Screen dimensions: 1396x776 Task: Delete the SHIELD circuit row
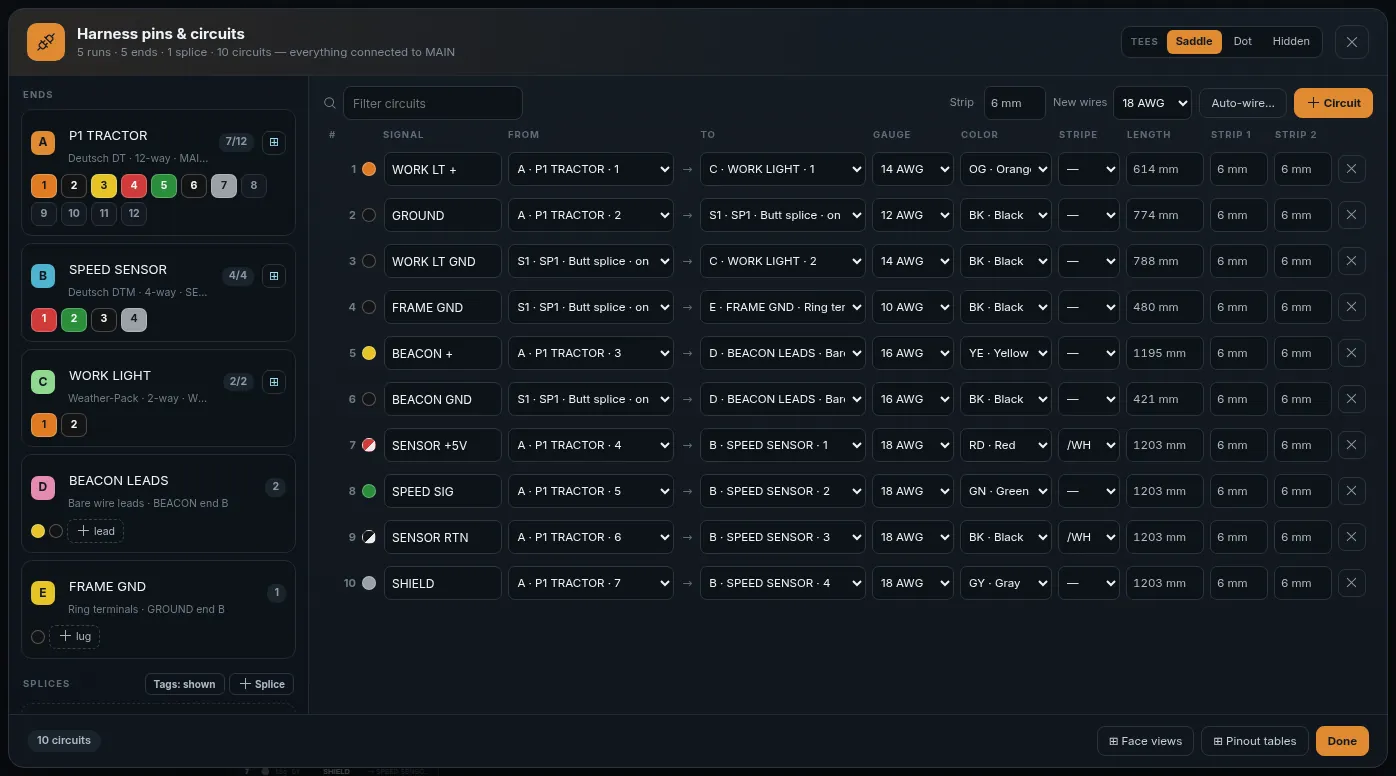[1351, 583]
